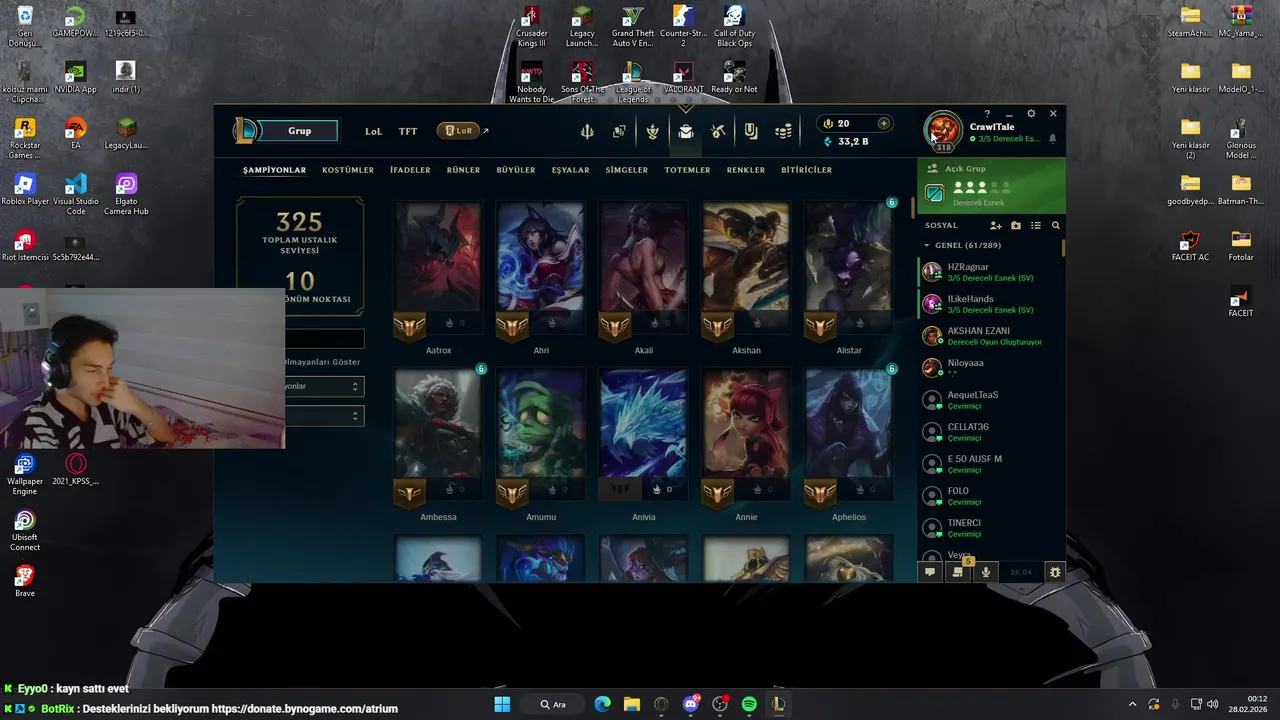
Task: Click the Dereceli Esnek lobby icon
Action: pos(935,193)
